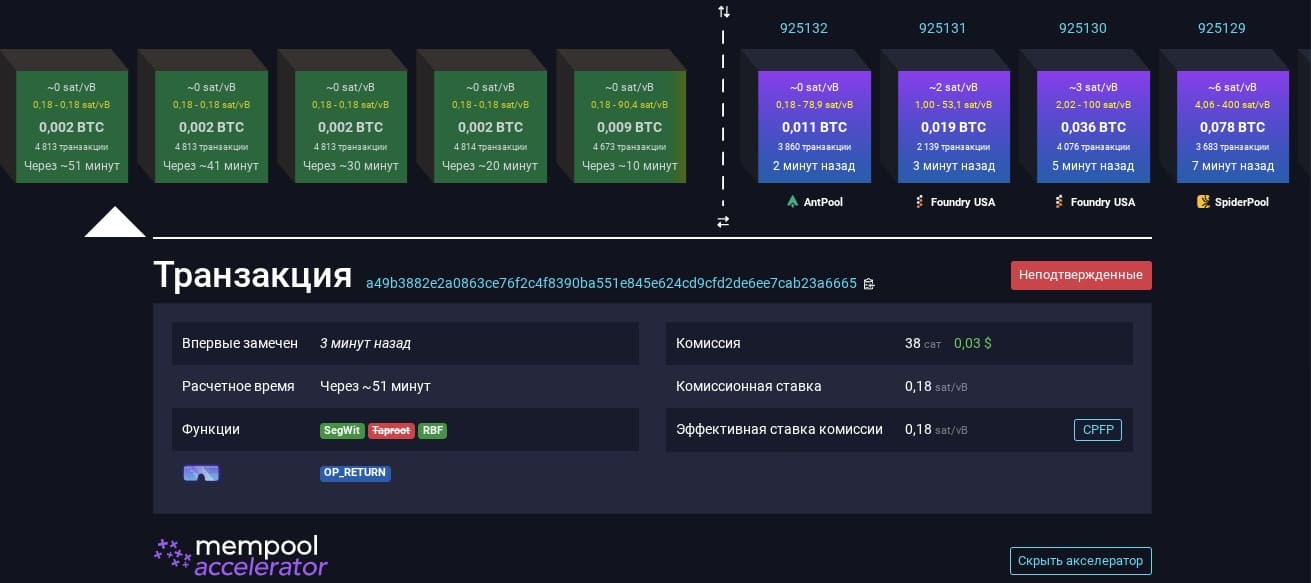Select the OP_RETURN badge
This screenshot has height=583, width=1311.
355,473
